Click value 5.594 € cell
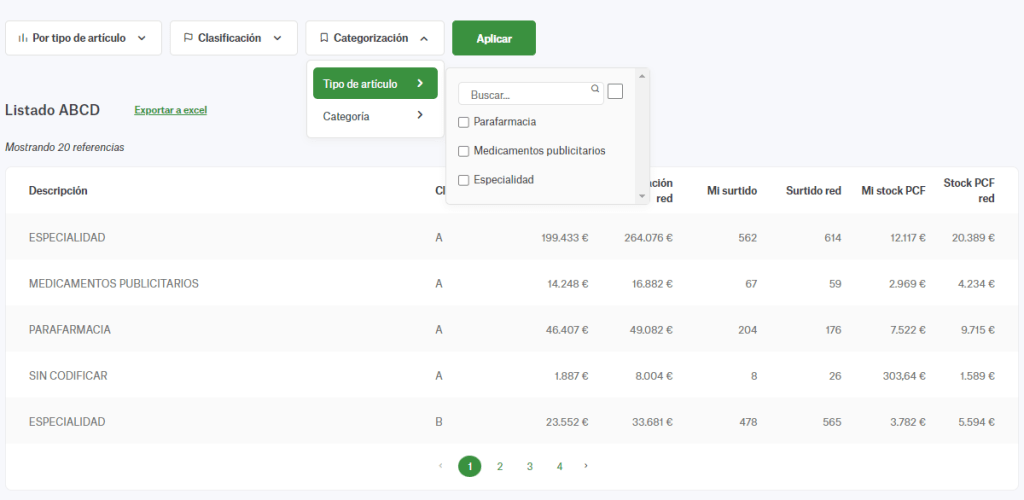Image resolution: width=1024 pixels, height=500 pixels. (x=976, y=422)
